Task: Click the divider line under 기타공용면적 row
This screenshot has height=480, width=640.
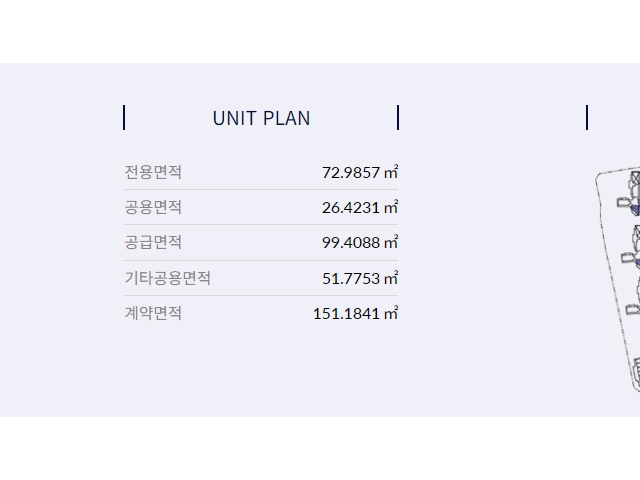Action: coord(261,296)
